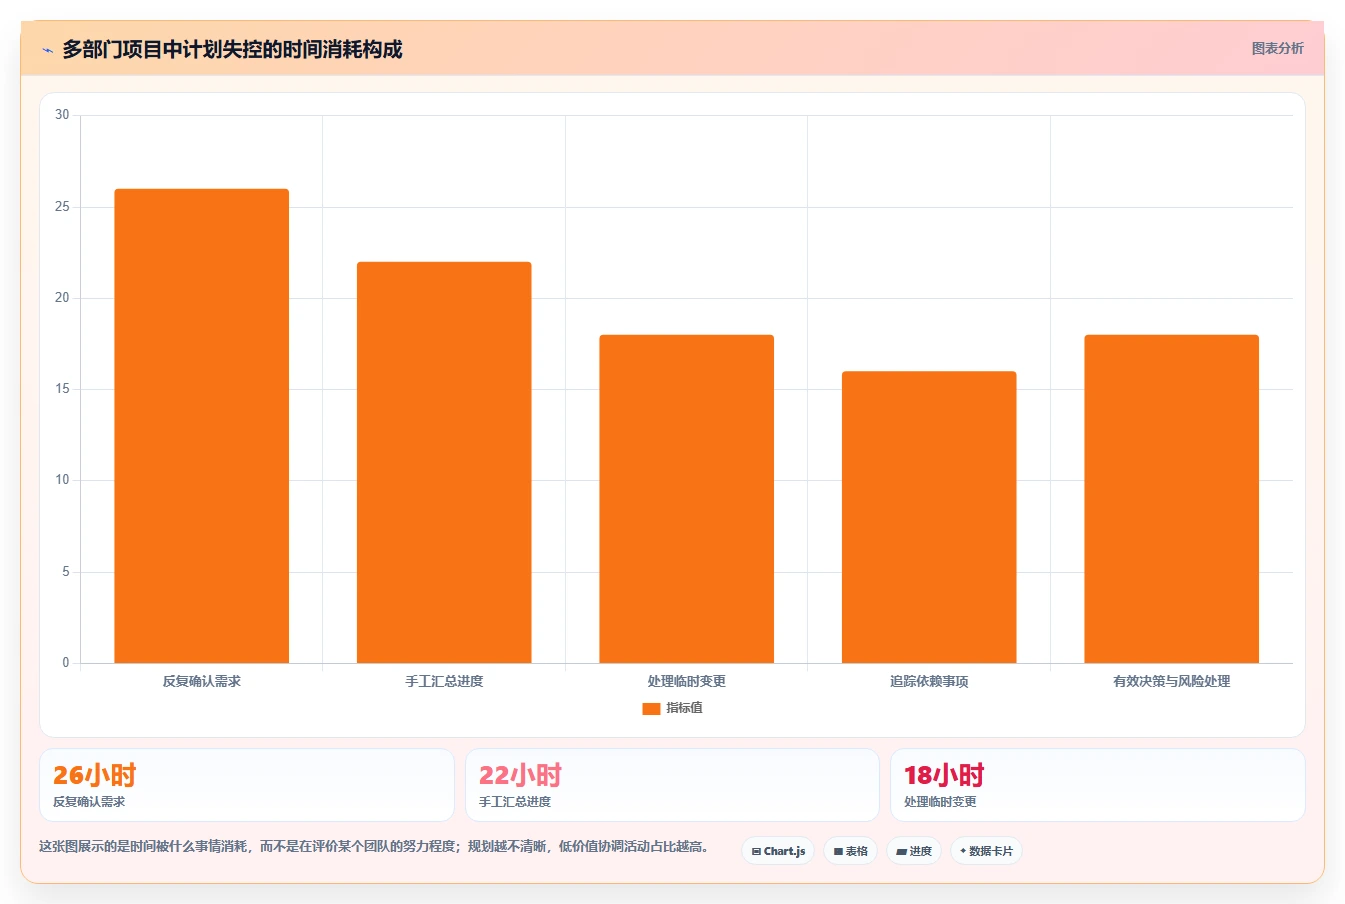The height and width of the screenshot is (904, 1345).
Task: Click the y-axis value 15
Action: click(62, 389)
